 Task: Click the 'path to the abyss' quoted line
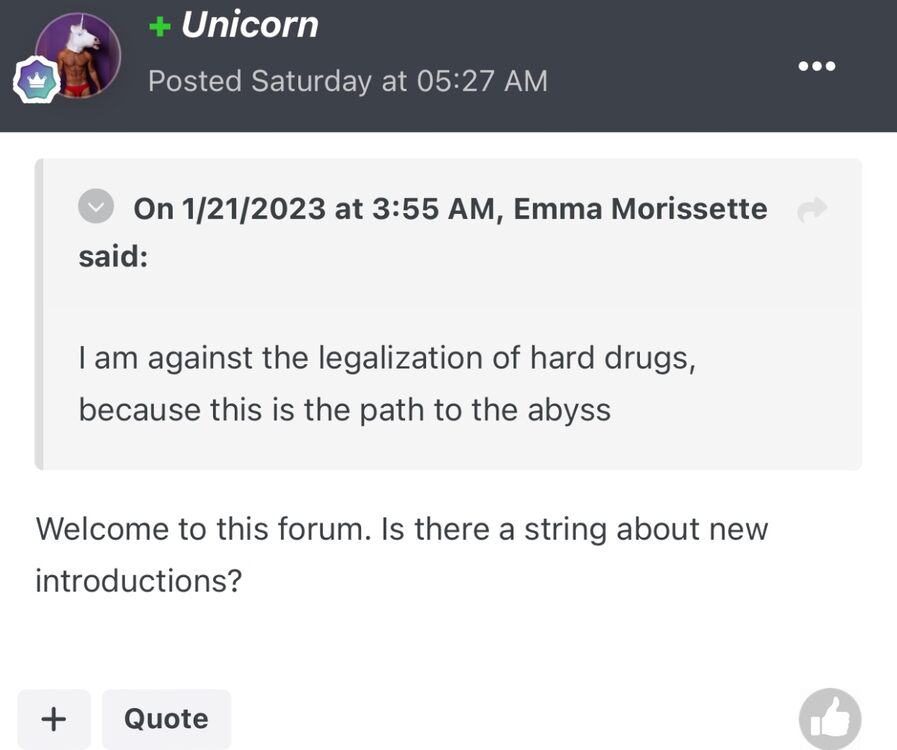tap(344, 410)
